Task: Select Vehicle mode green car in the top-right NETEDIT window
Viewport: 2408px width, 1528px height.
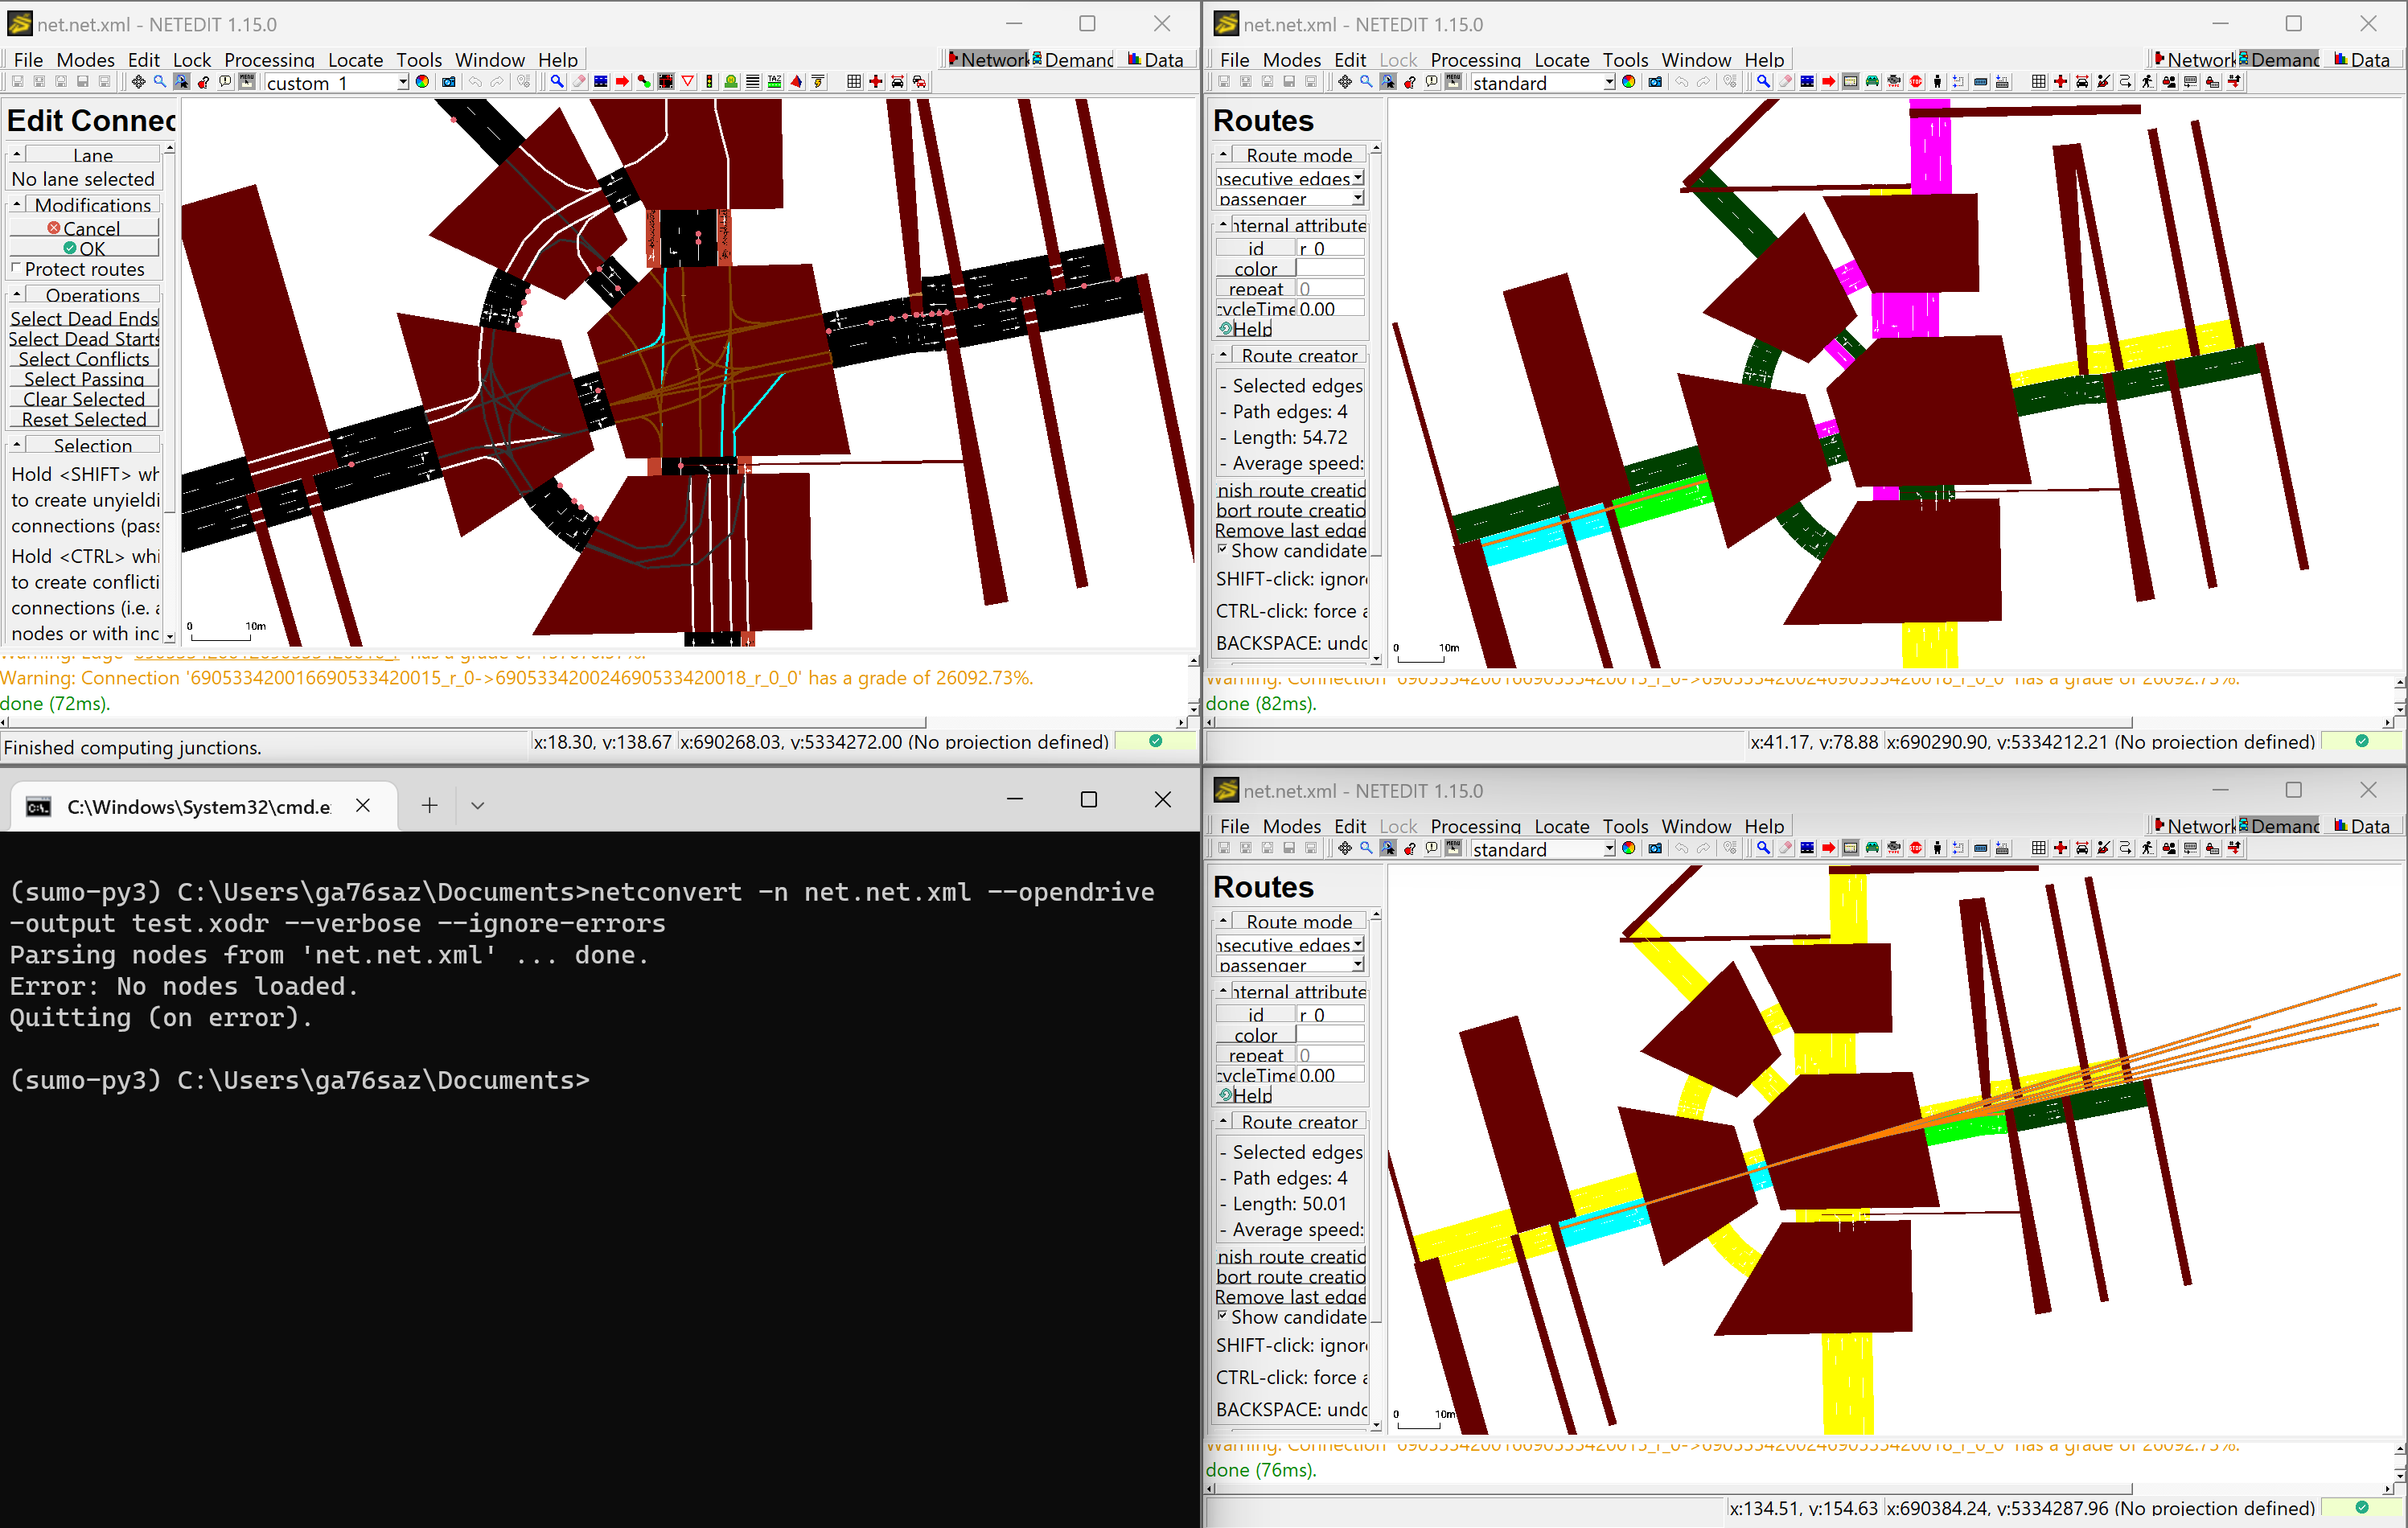Action: 1872,82
